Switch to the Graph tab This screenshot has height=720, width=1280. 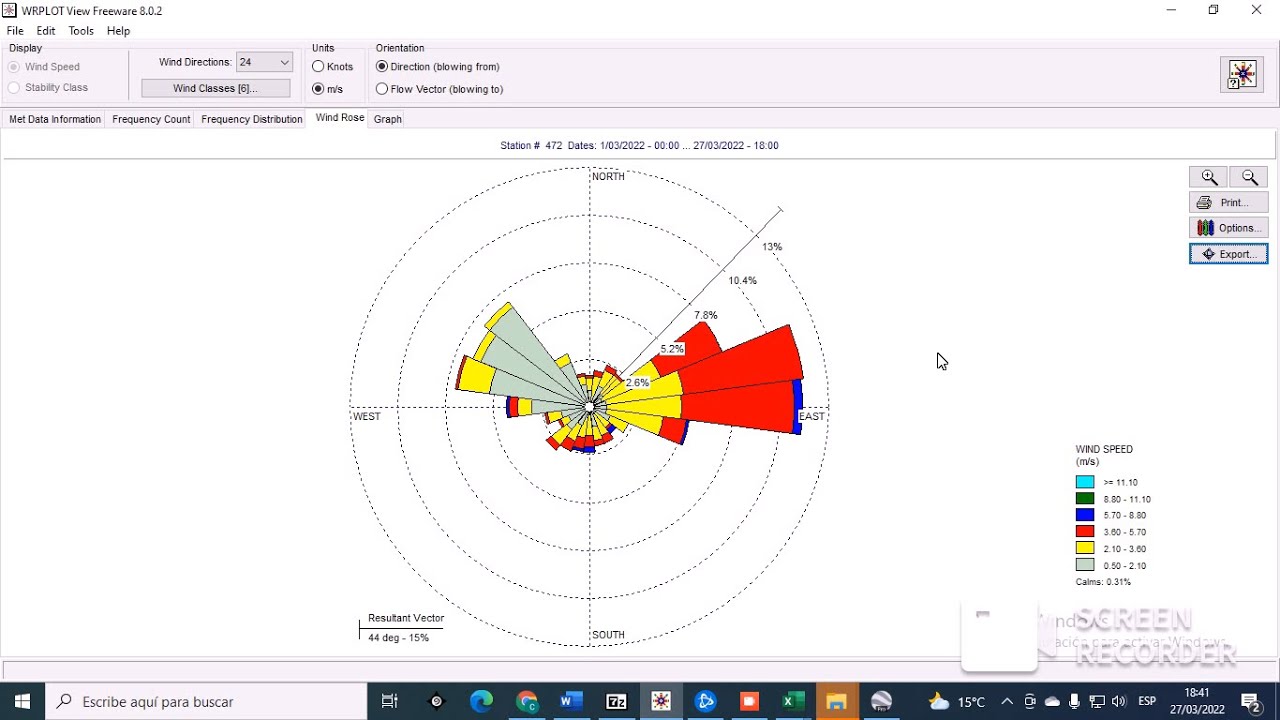(387, 119)
